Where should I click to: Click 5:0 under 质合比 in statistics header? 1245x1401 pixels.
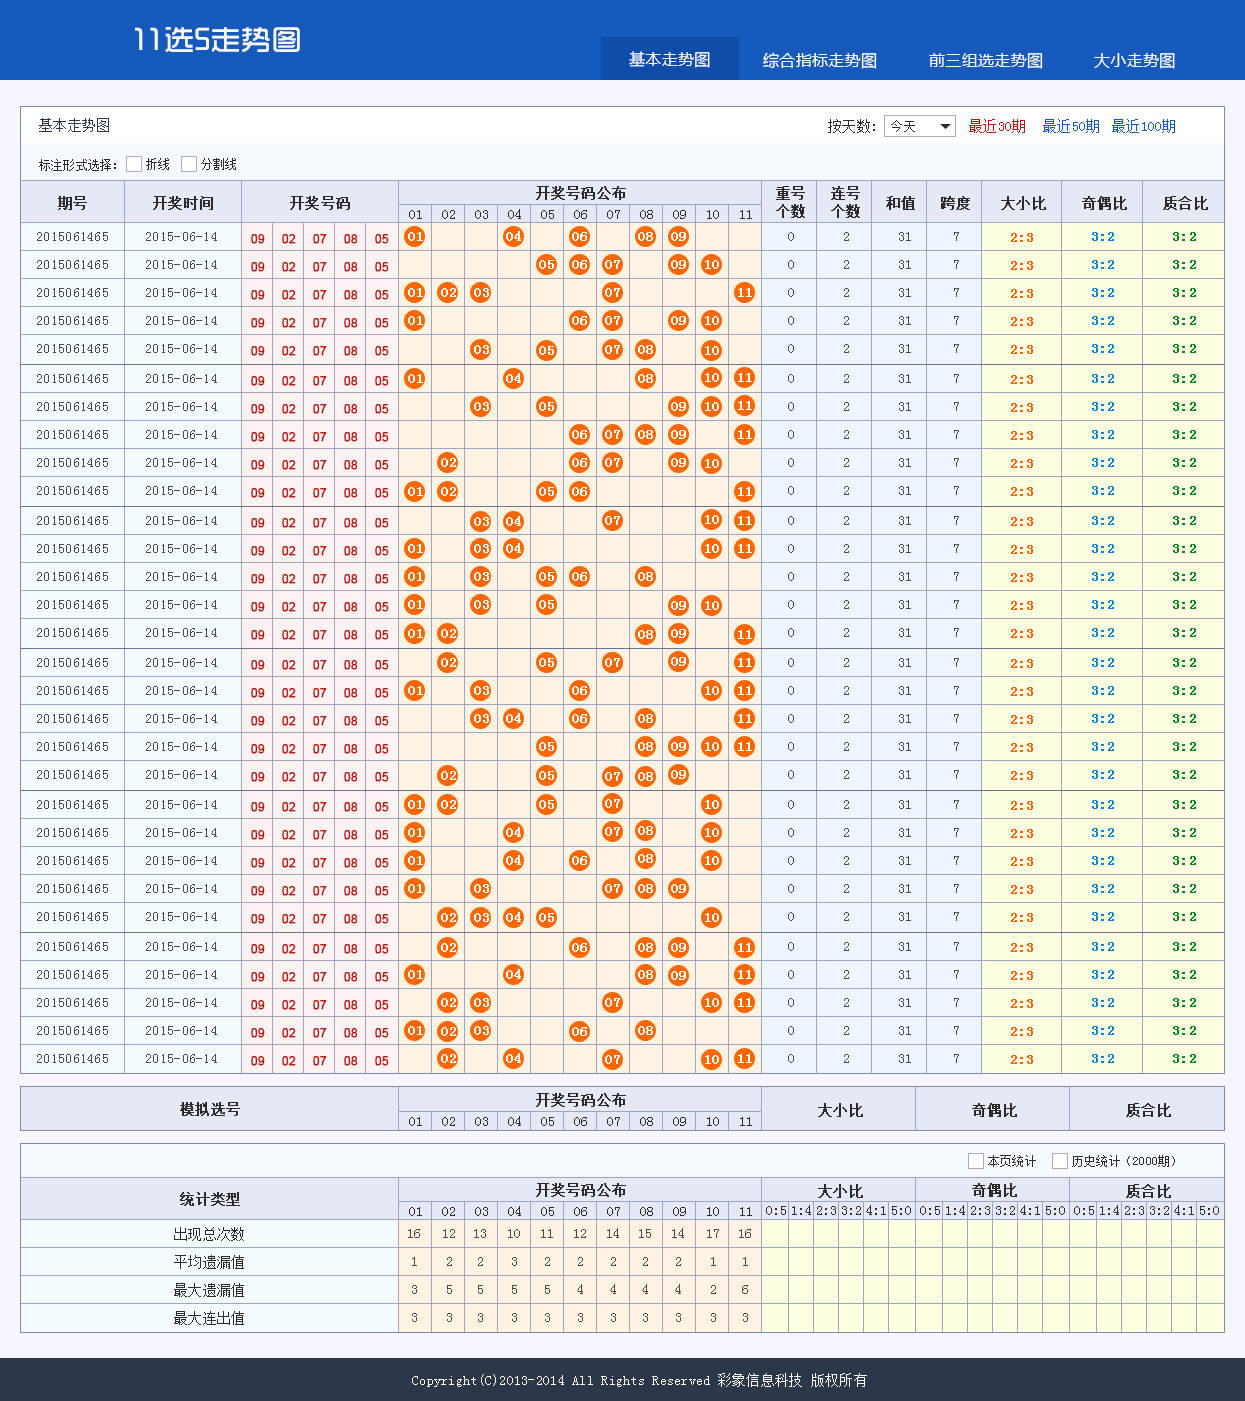1210,1210
